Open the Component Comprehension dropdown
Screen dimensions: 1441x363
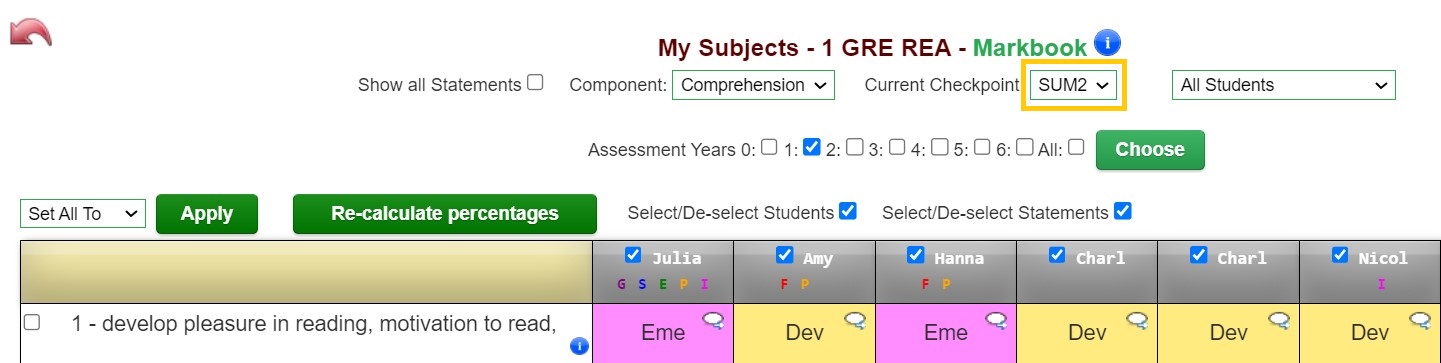pyautogui.click(x=753, y=85)
